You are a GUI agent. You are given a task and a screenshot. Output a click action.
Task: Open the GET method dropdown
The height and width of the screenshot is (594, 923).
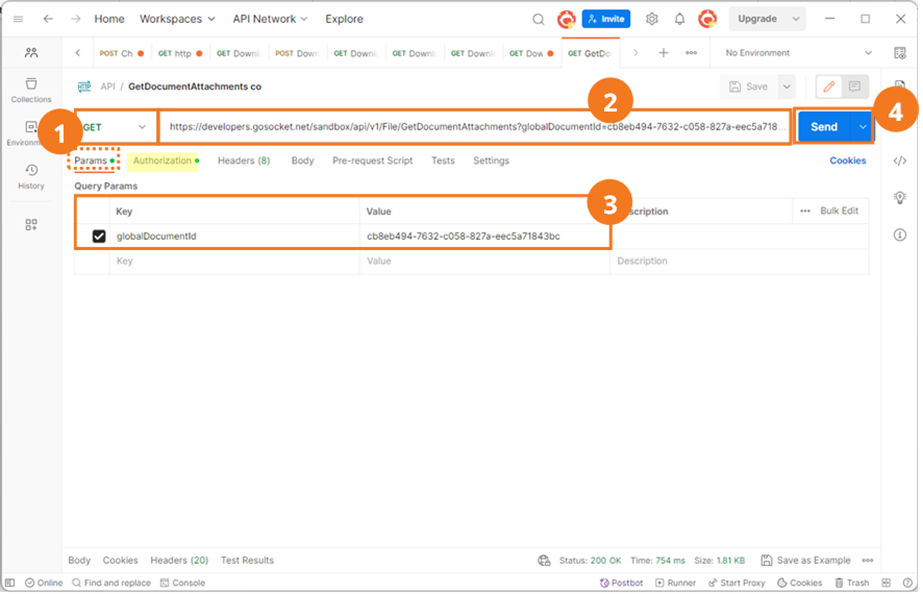pyautogui.click(x=116, y=127)
